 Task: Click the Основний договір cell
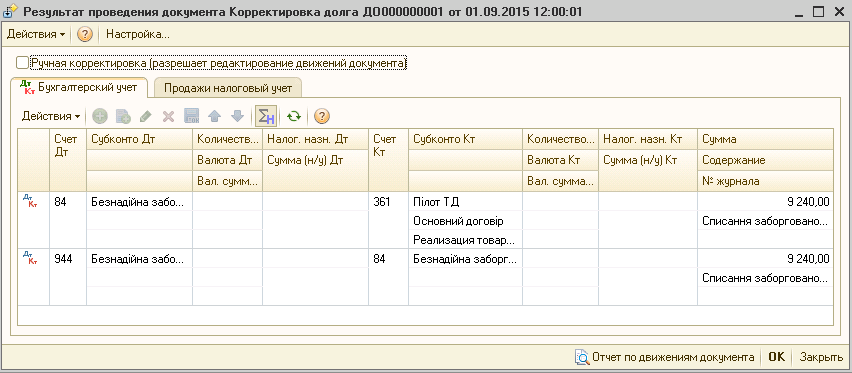[465, 221]
